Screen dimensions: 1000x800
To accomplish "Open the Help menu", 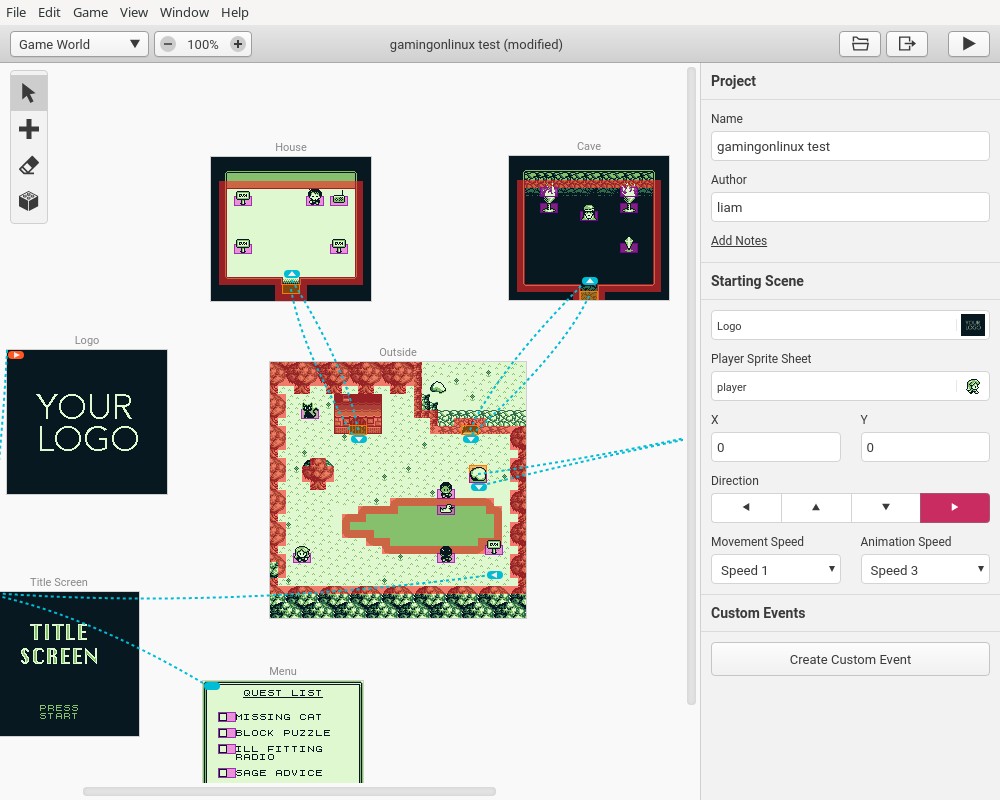I will (x=235, y=12).
